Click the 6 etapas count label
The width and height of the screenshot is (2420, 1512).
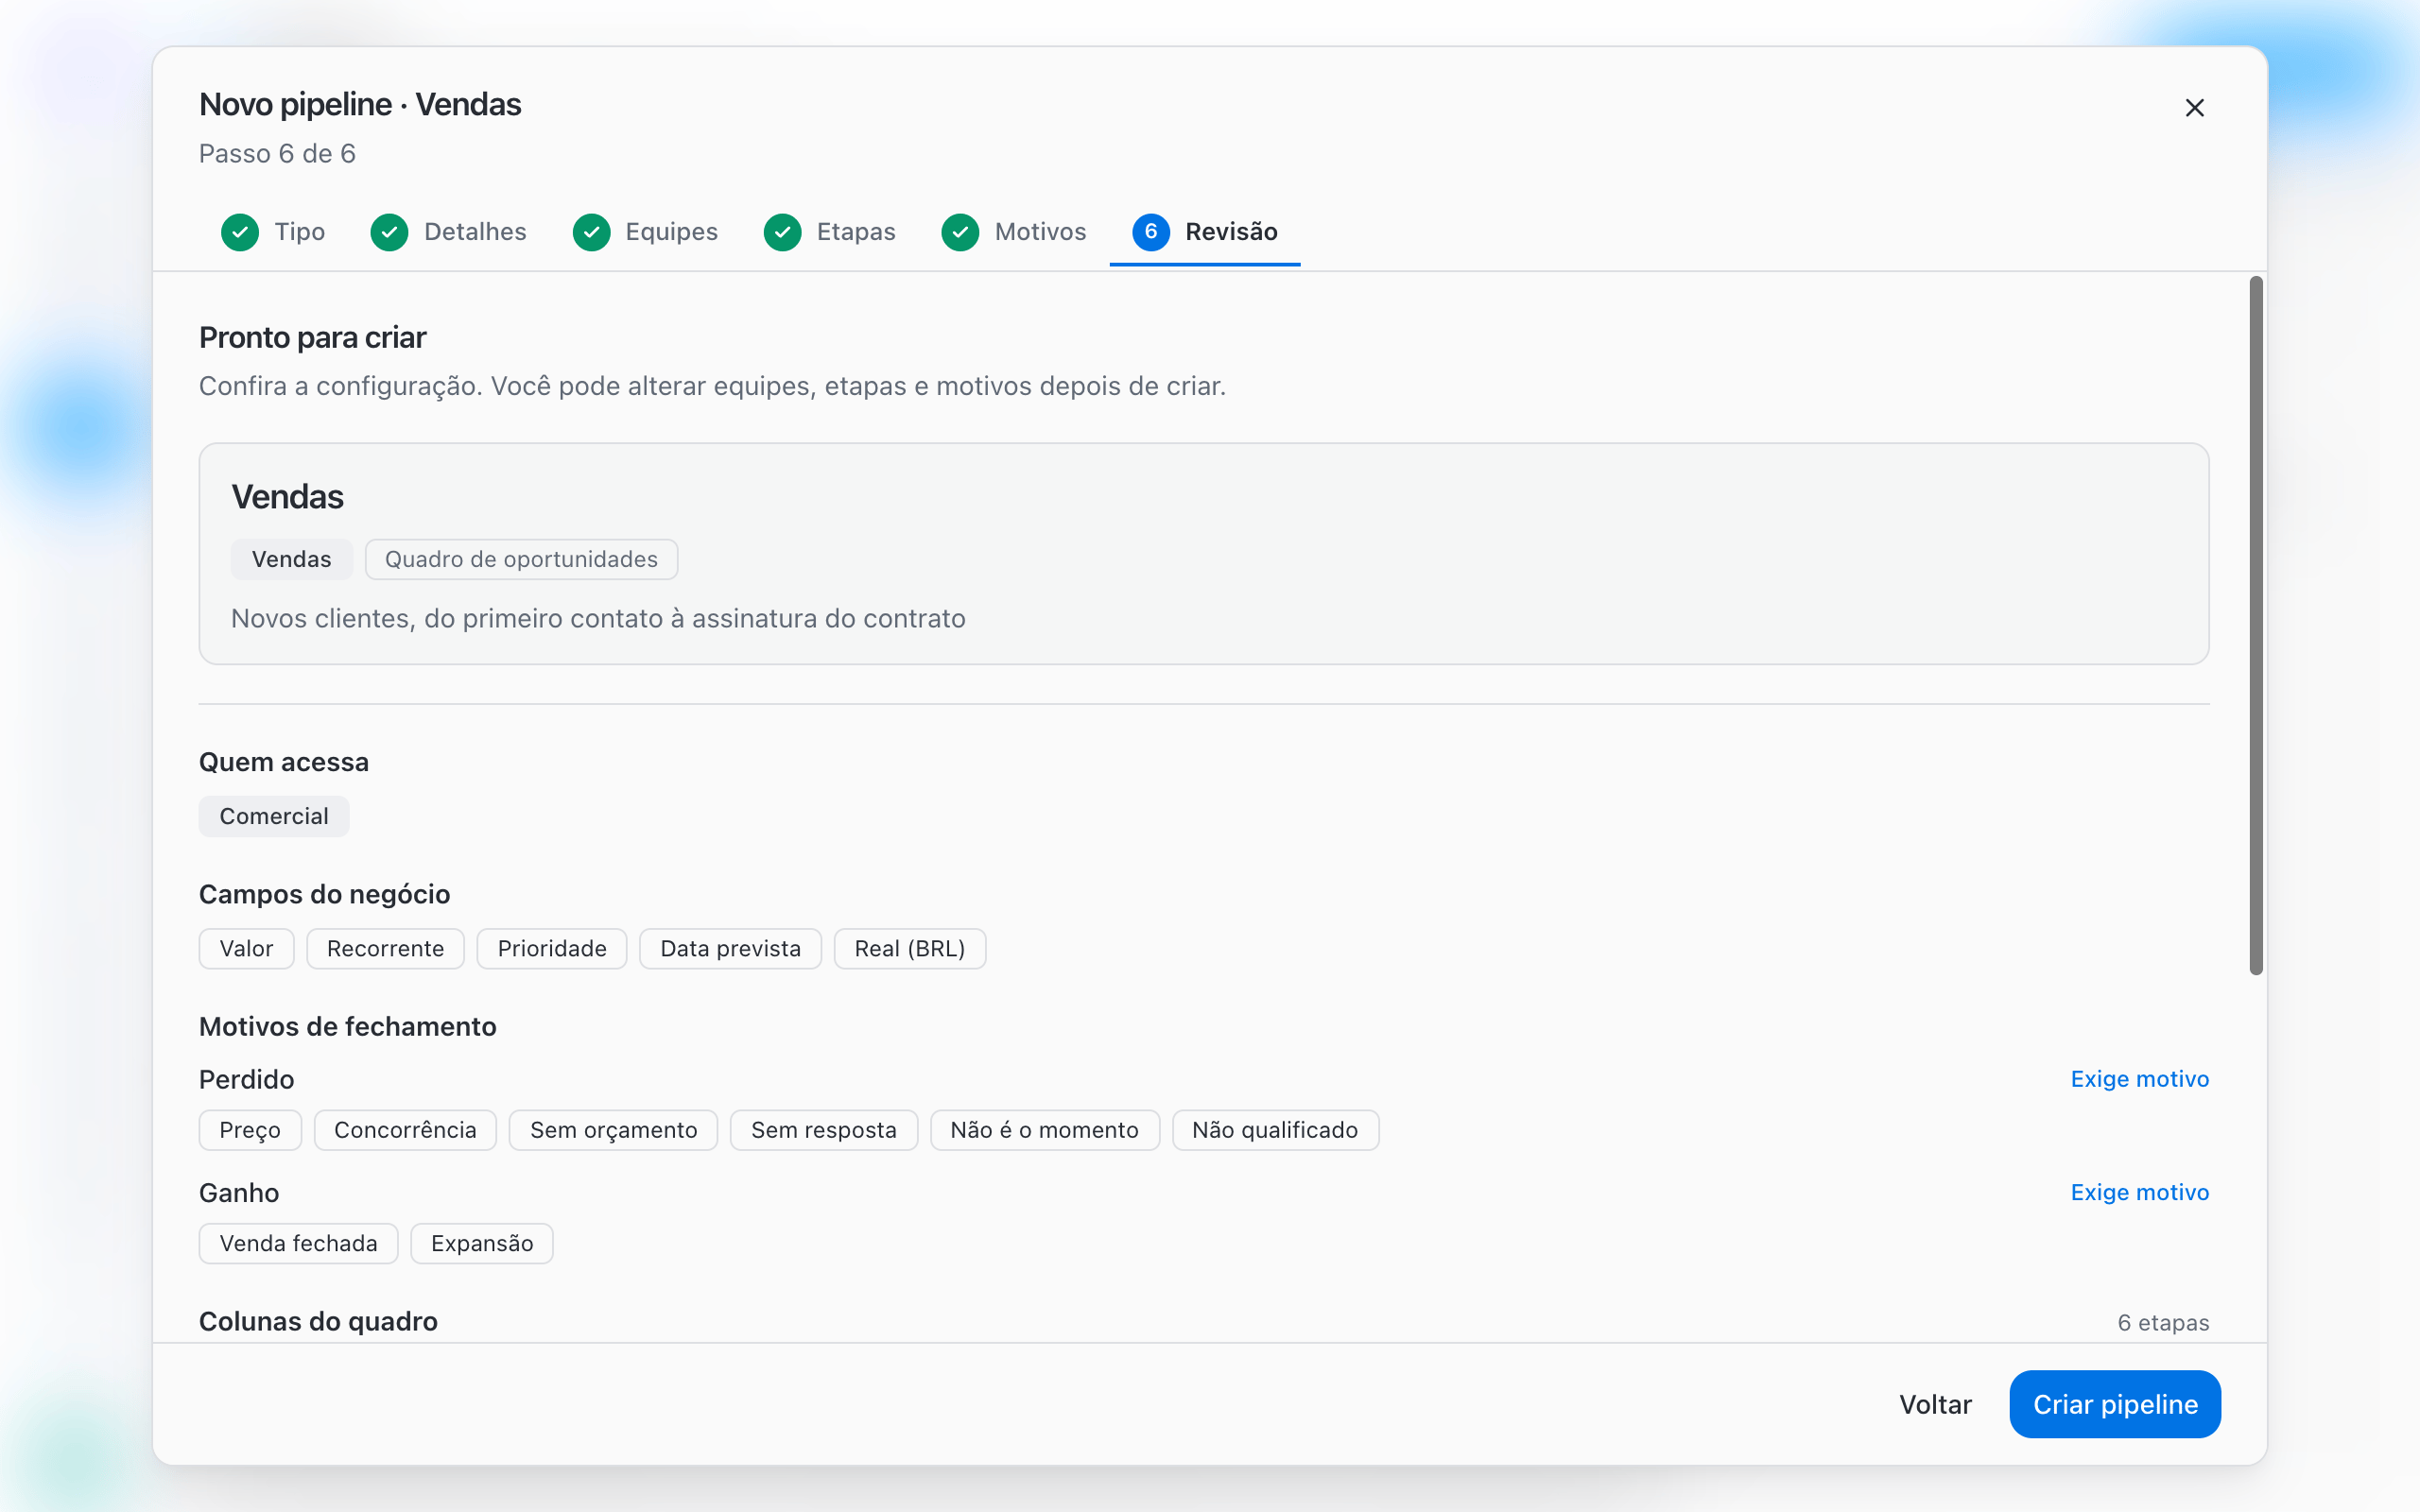2163,1322
